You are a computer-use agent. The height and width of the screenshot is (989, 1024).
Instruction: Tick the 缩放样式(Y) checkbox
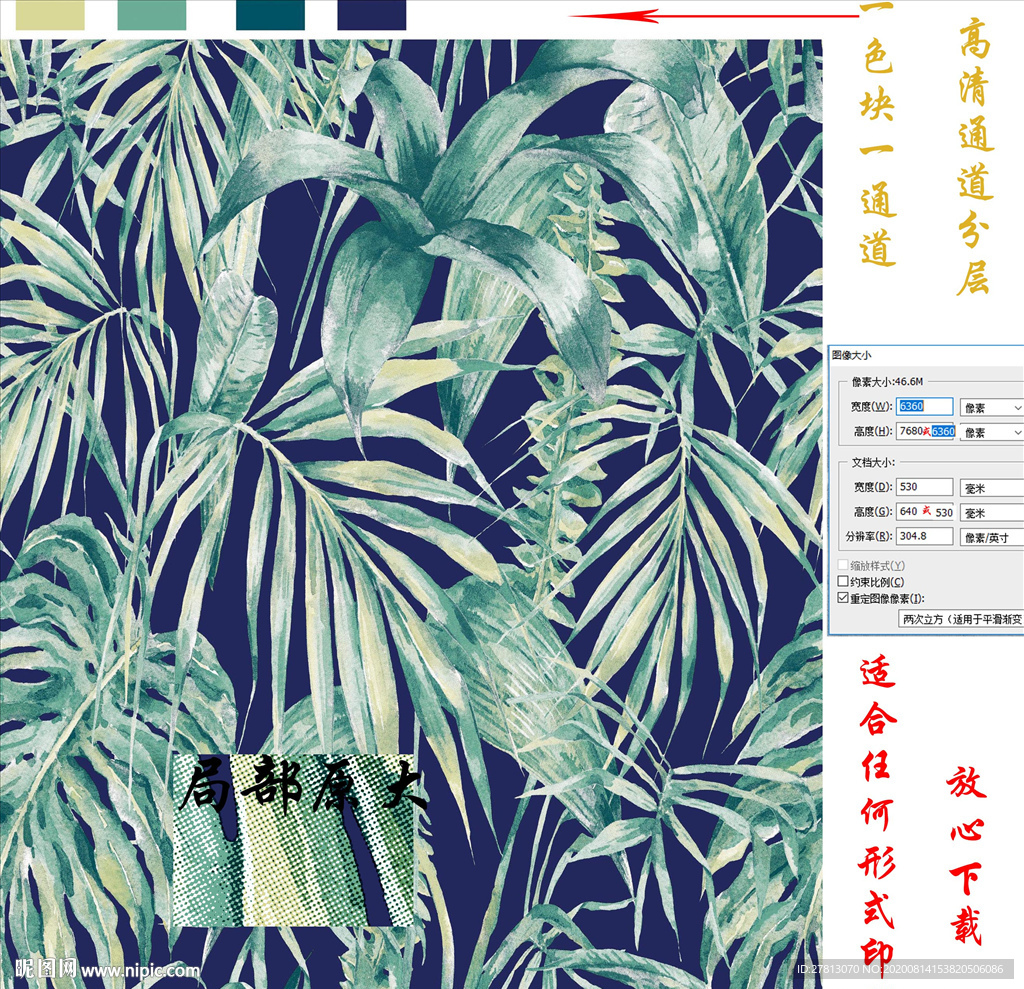coord(843,565)
